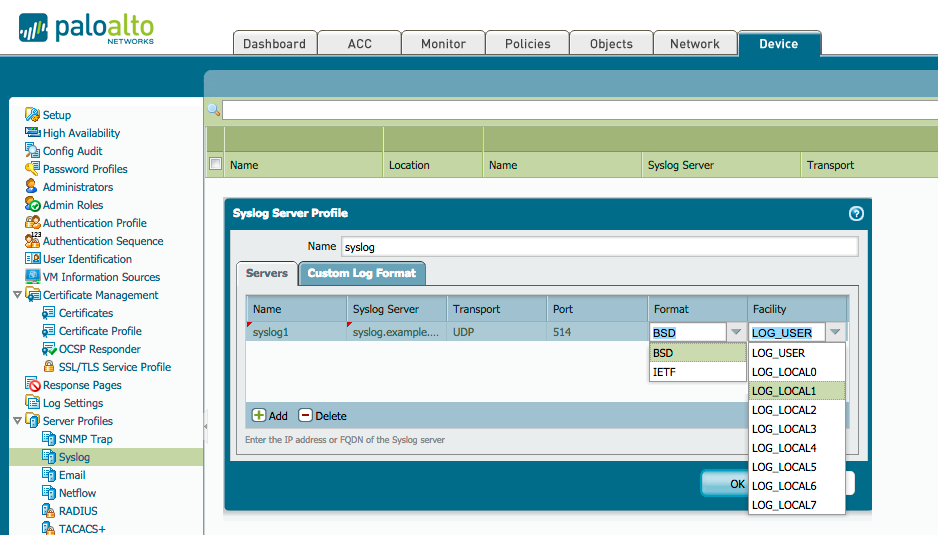Collapse the Server Profiles tree node

click(x=17, y=421)
